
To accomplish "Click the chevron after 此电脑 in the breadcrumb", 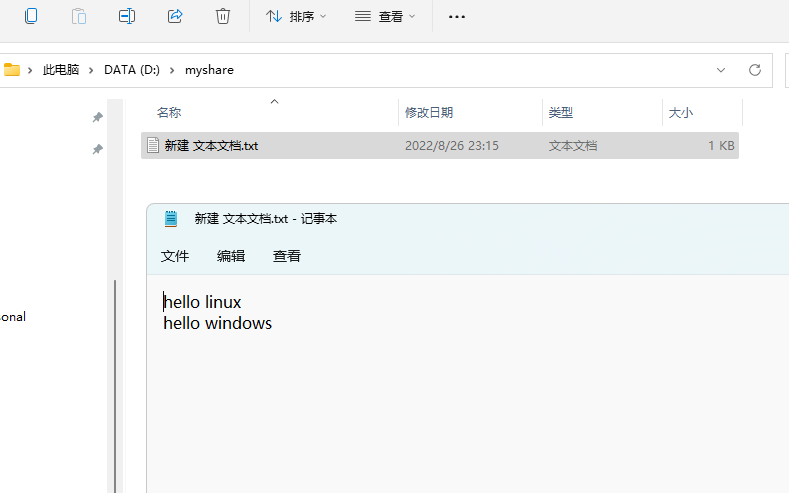I will [92, 70].
